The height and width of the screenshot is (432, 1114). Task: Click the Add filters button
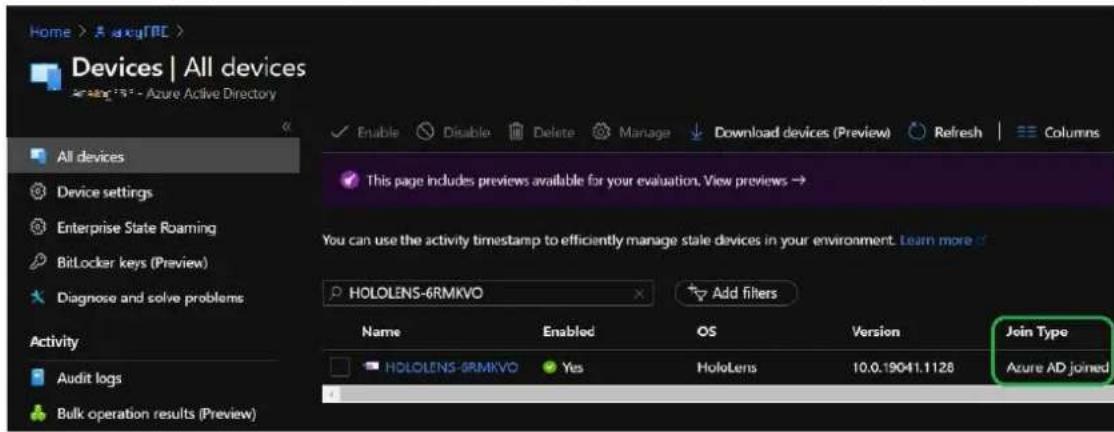[736, 293]
